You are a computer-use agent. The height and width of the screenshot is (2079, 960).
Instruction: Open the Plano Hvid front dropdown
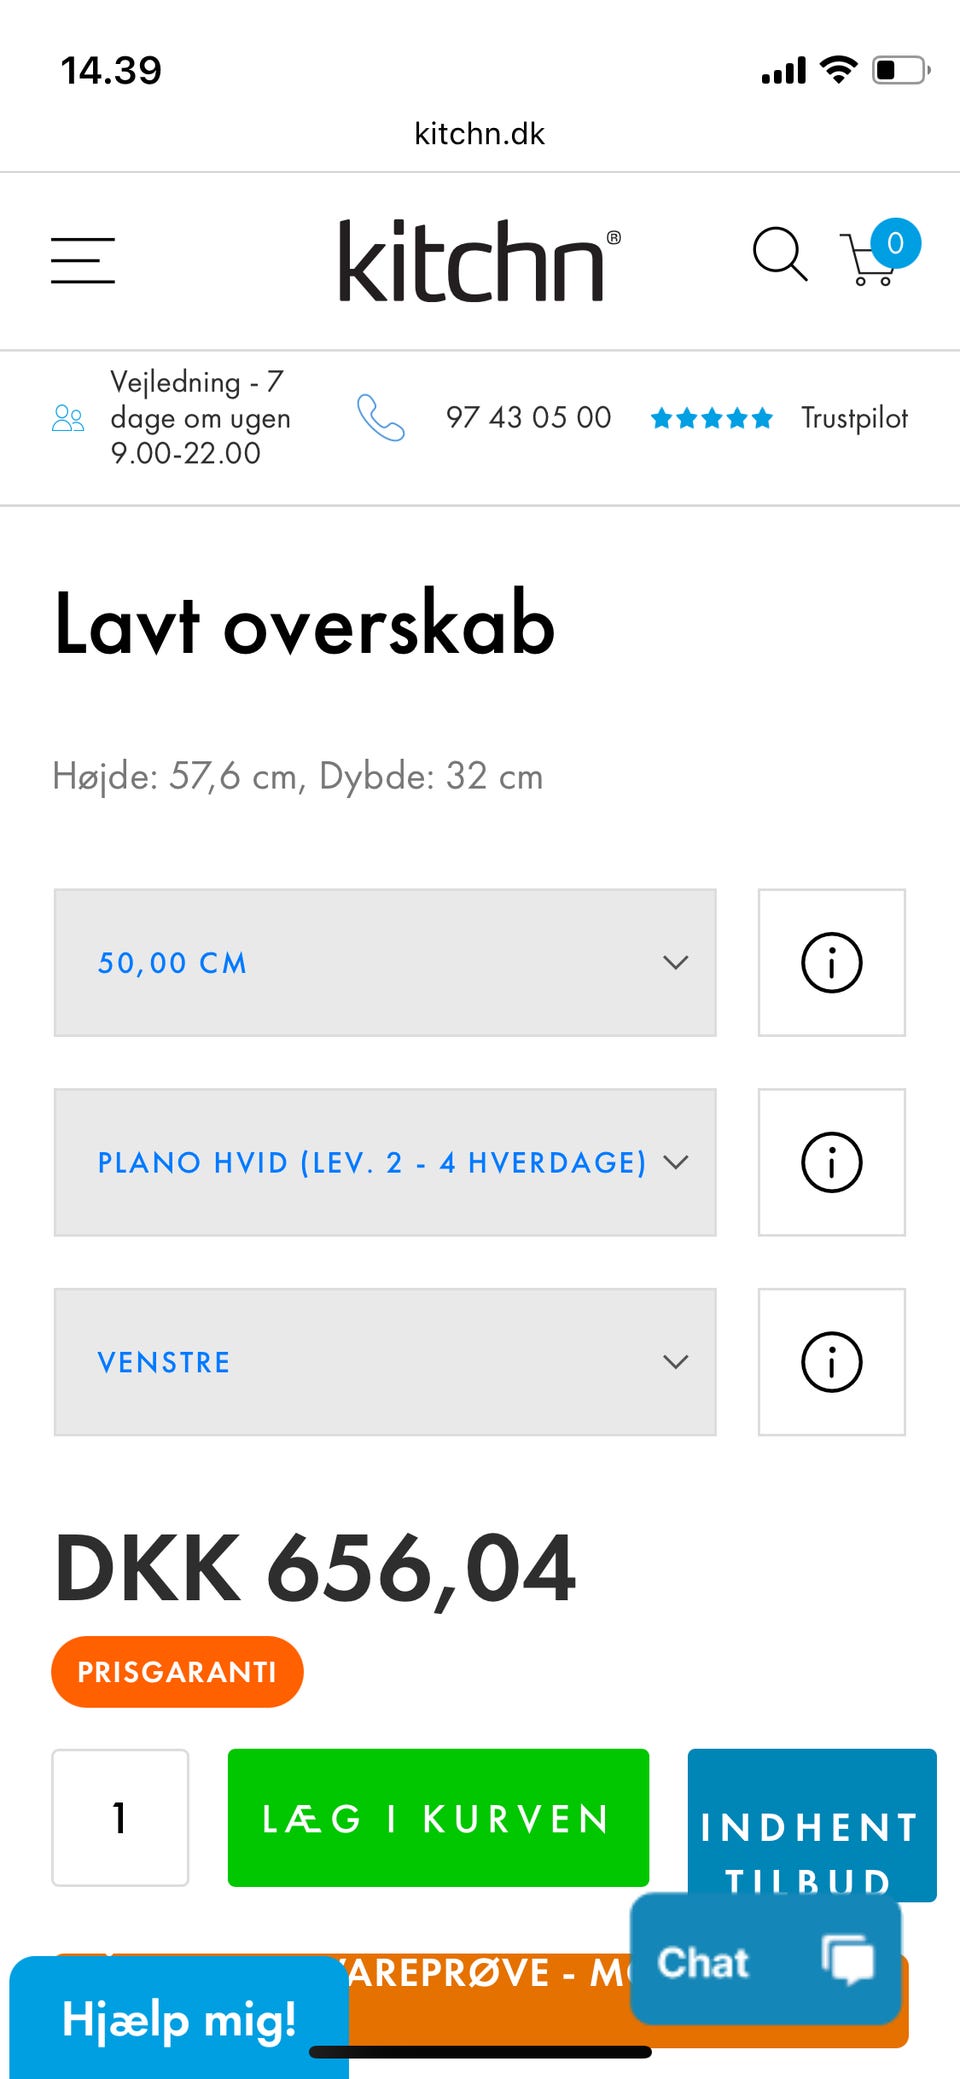pos(385,1162)
